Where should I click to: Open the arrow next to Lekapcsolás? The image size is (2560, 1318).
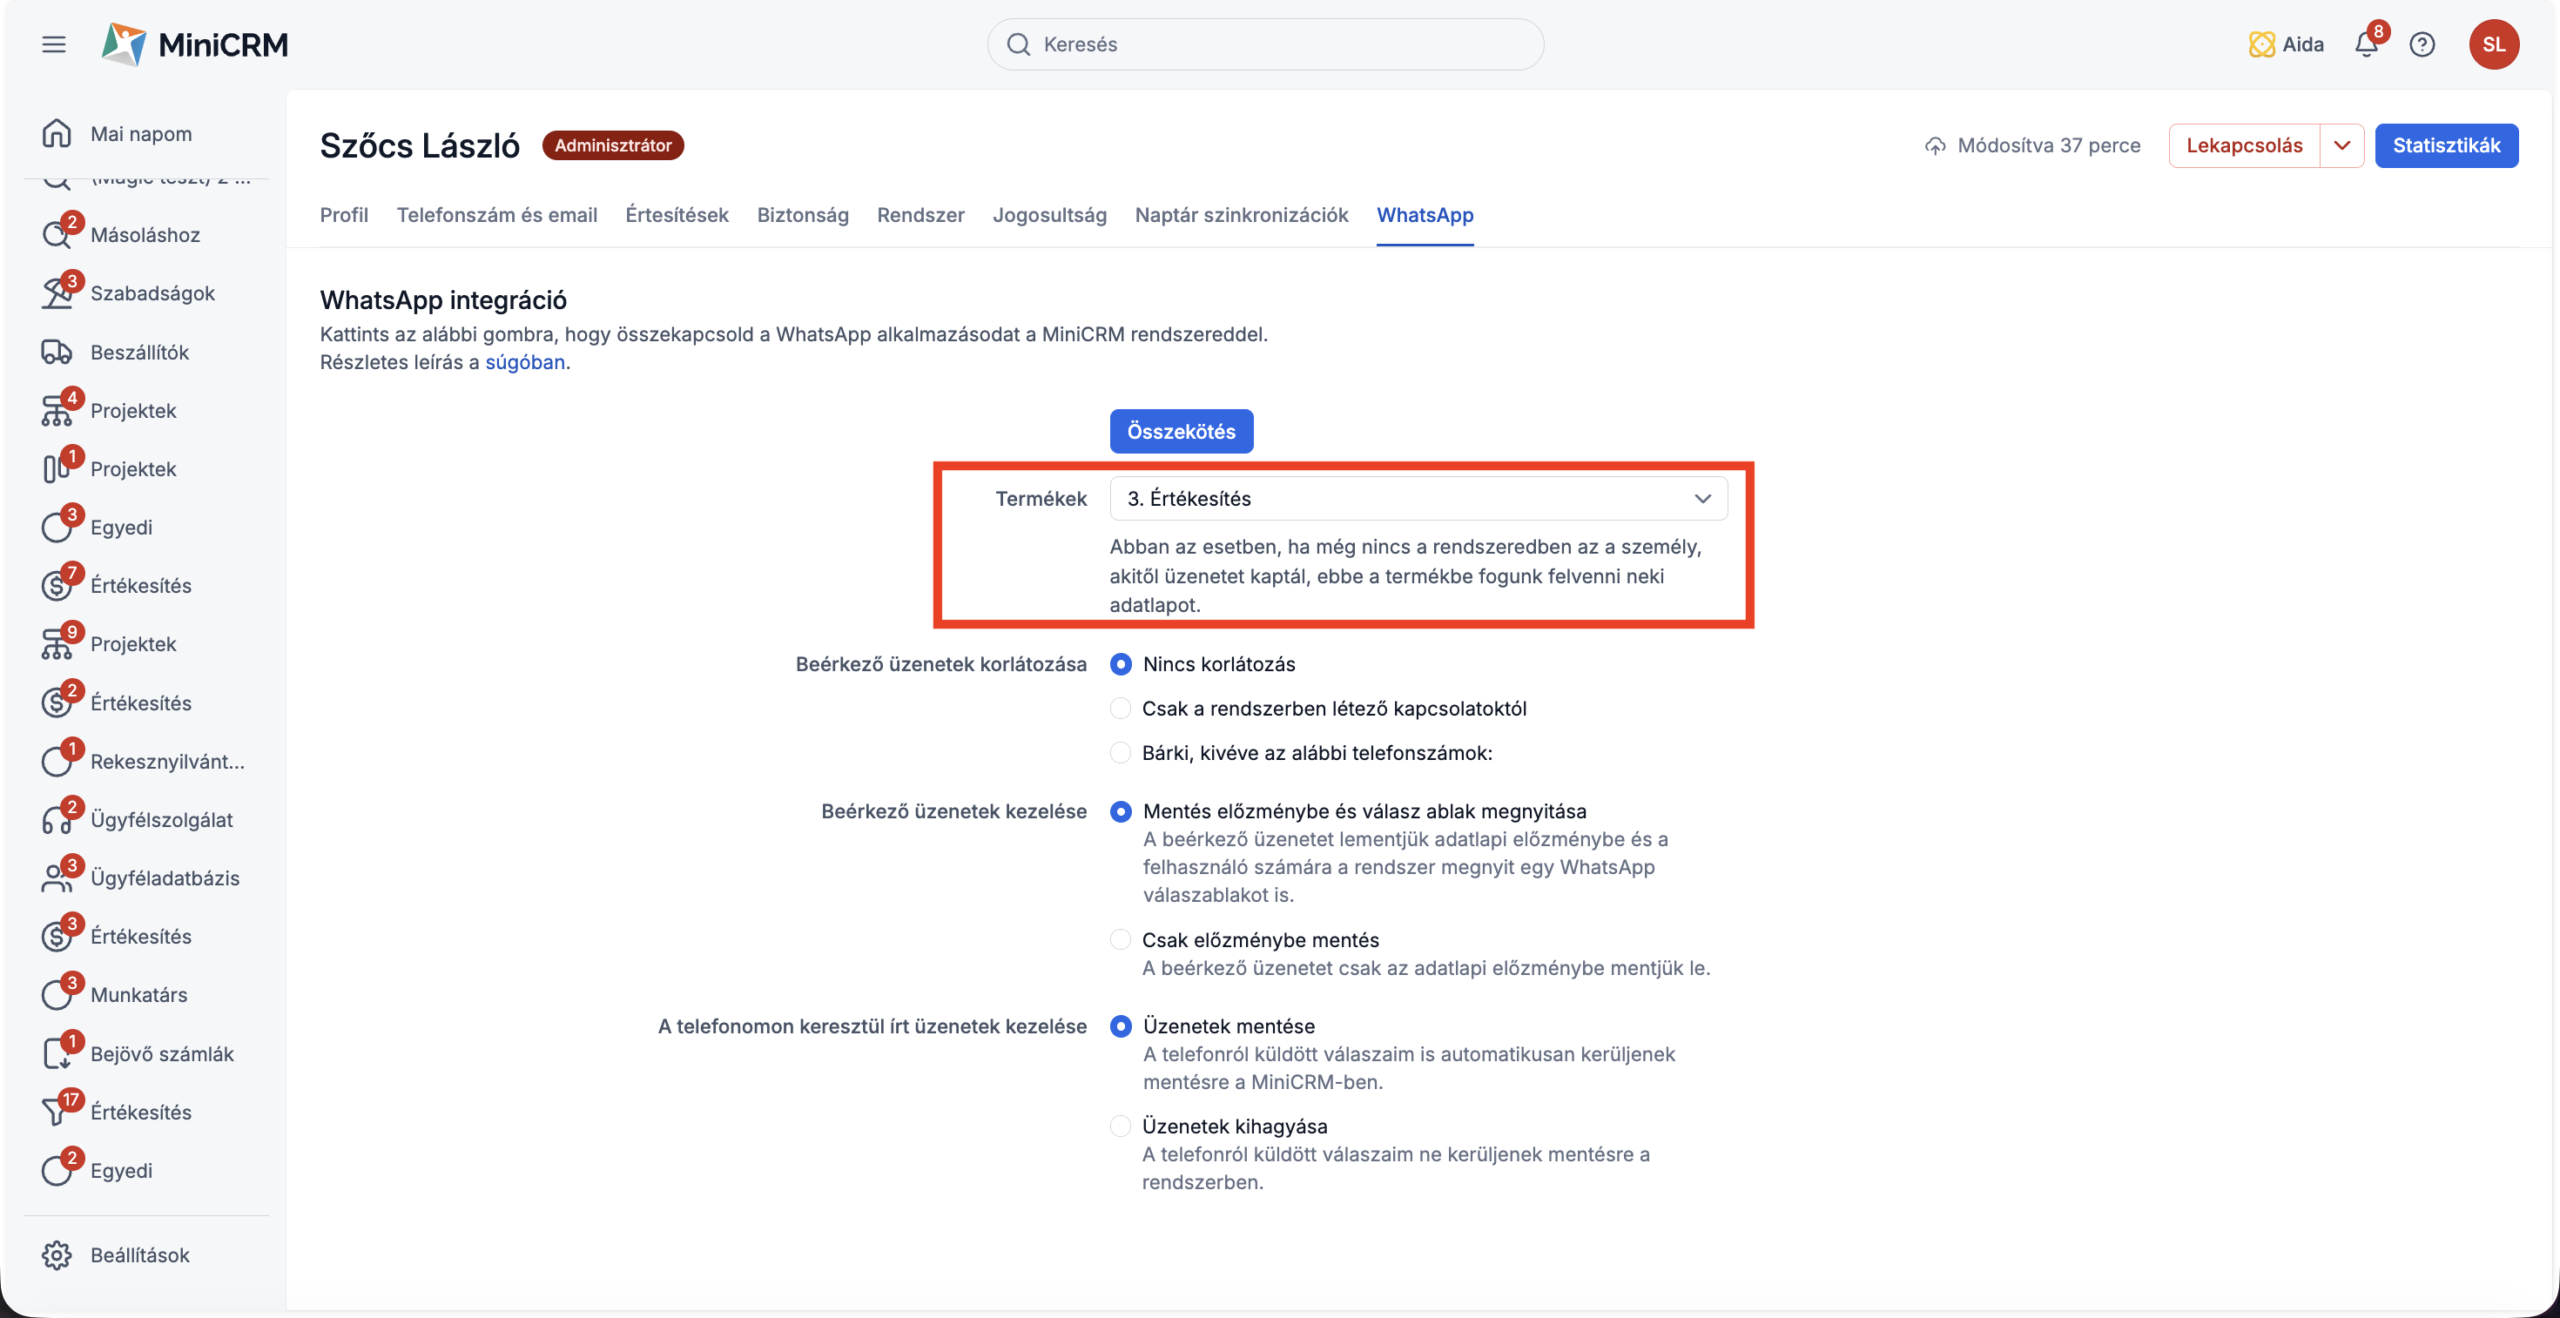(x=2342, y=146)
